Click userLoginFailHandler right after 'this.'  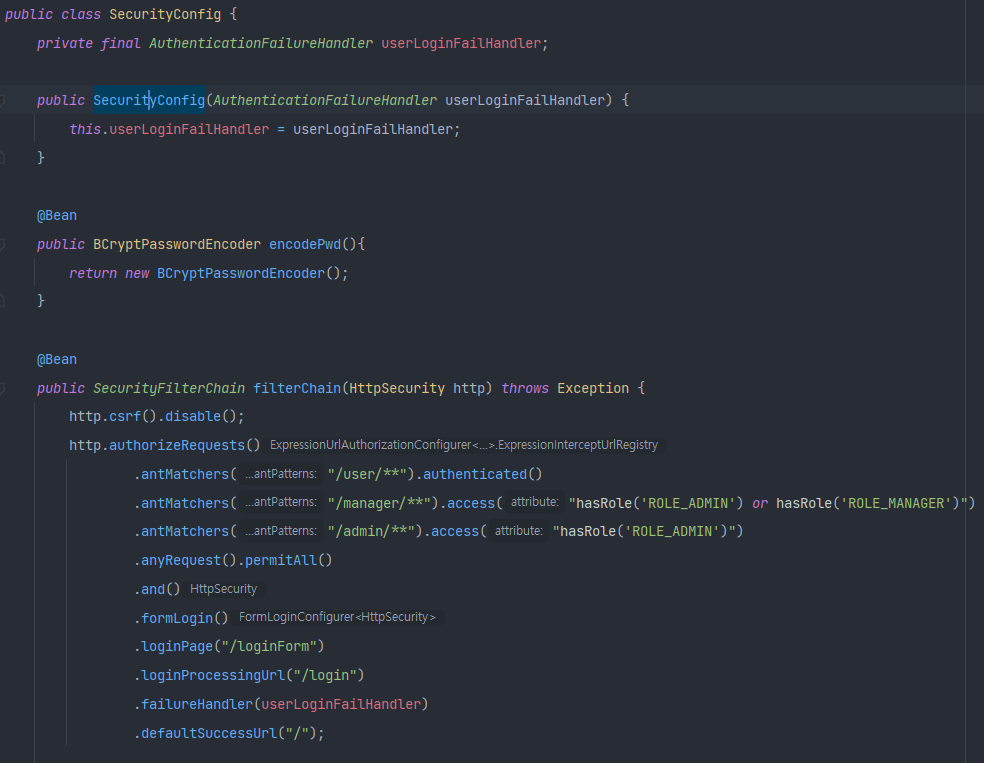(x=190, y=129)
